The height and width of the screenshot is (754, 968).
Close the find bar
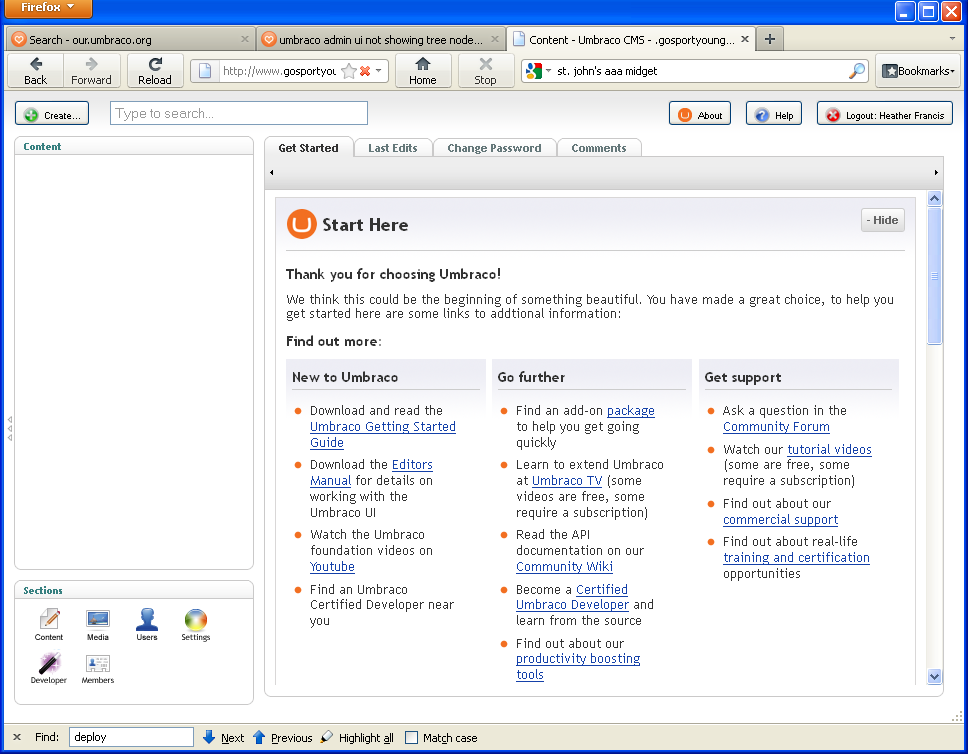(x=17, y=738)
